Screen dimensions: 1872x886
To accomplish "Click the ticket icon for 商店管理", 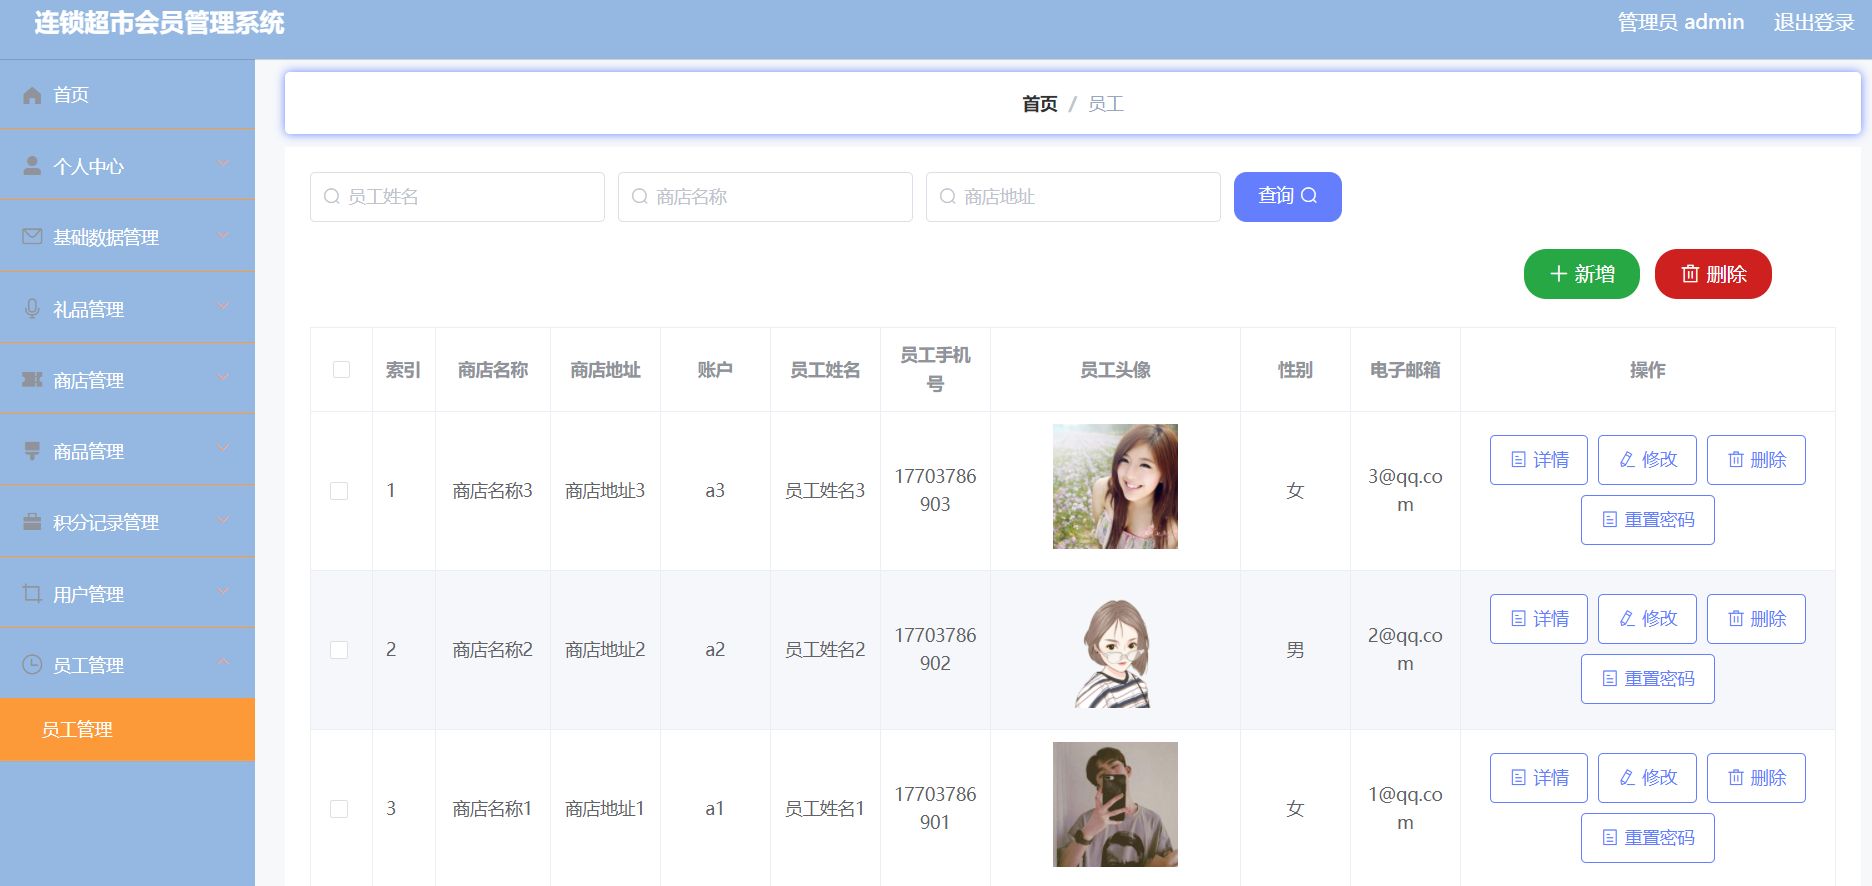I will (32, 380).
